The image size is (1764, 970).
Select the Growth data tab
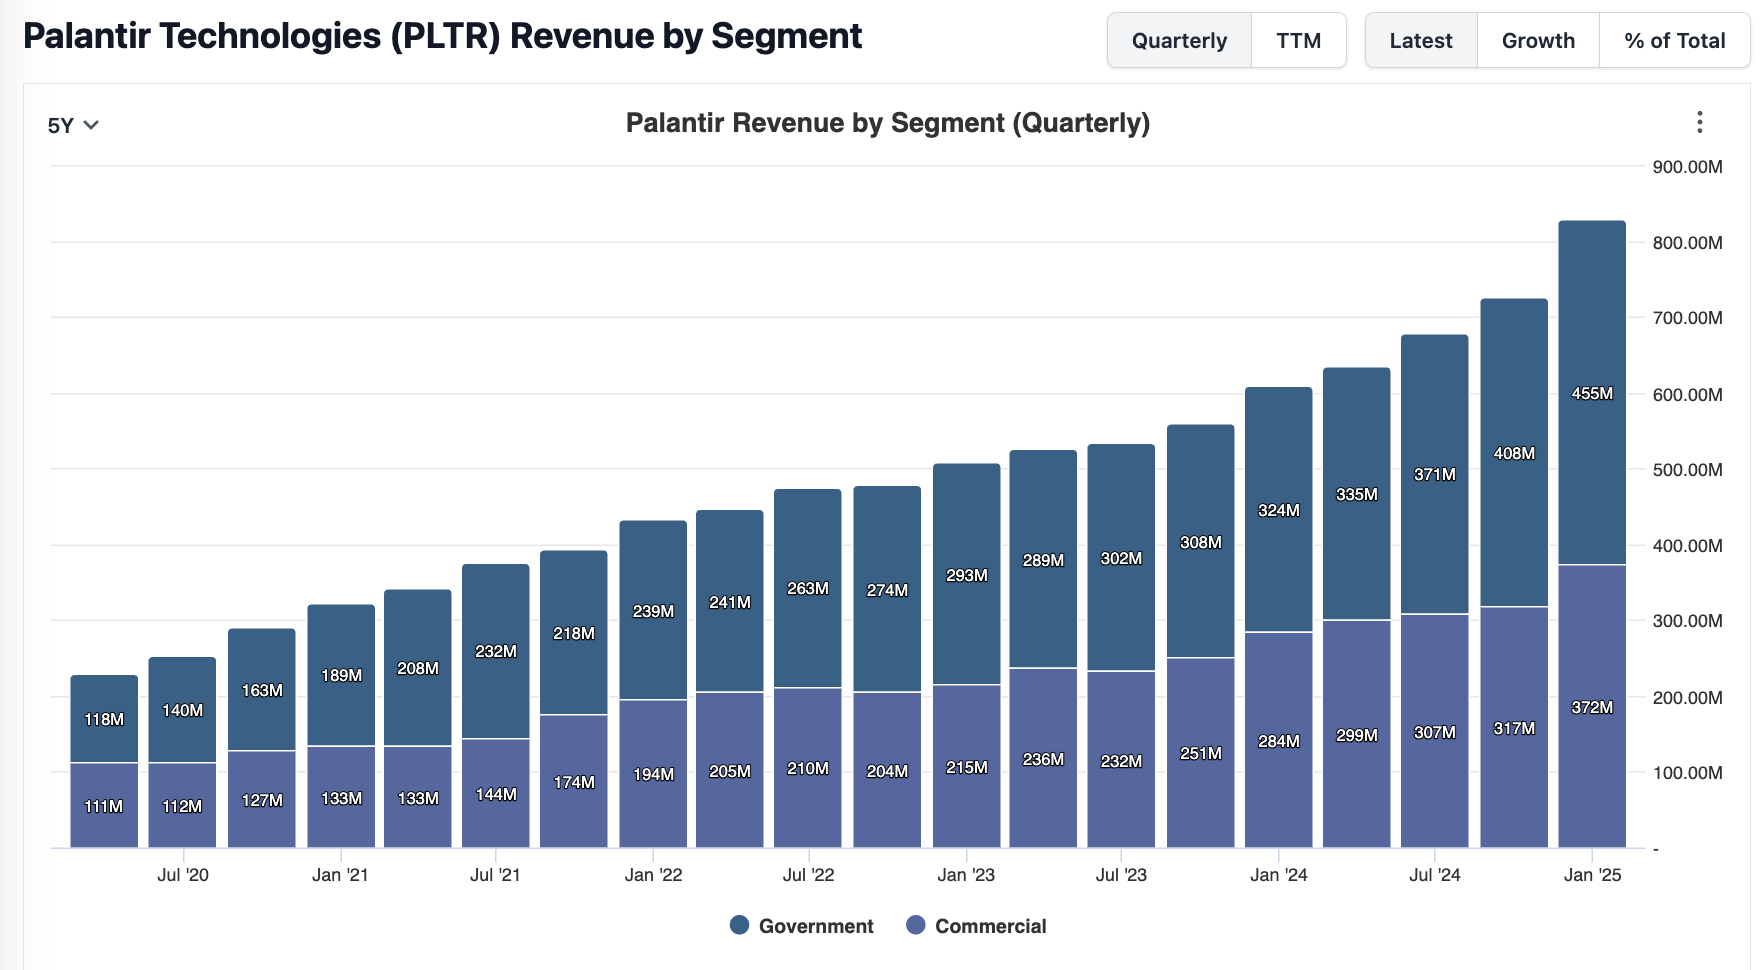tap(1538, 41)
